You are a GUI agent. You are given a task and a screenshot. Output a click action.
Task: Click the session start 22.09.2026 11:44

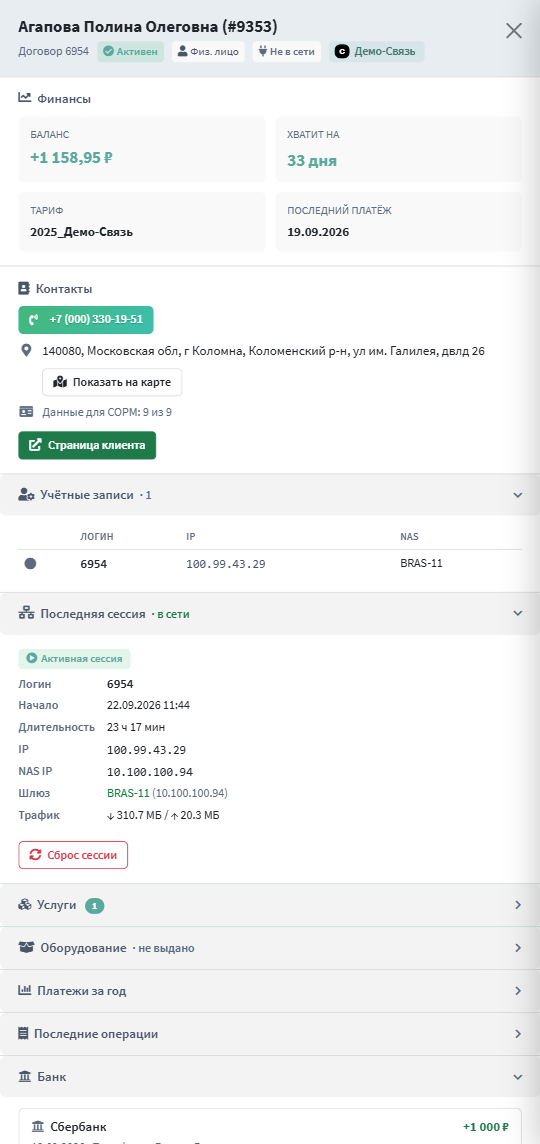coord(148,706)
